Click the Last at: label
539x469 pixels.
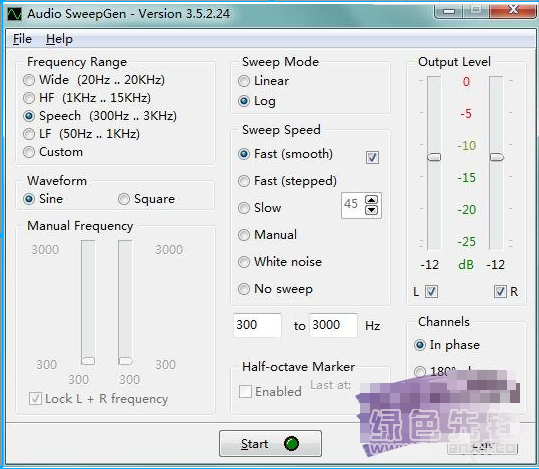coord(331,385)
